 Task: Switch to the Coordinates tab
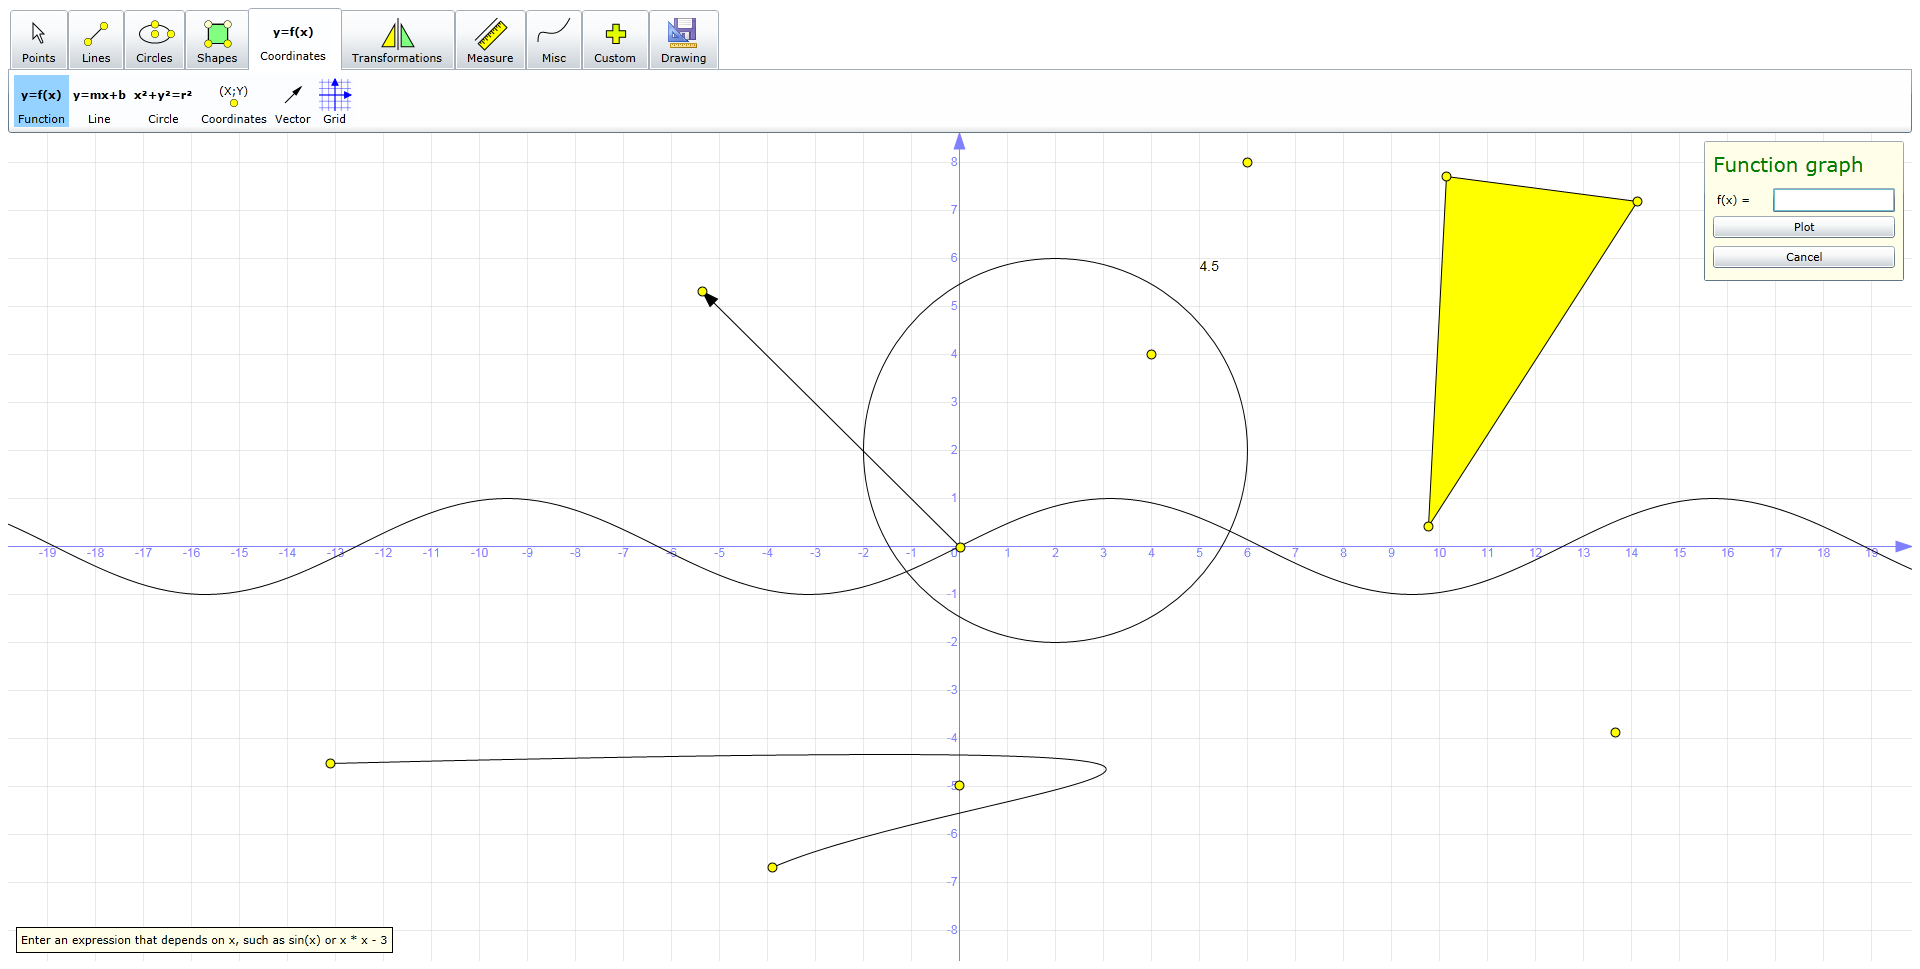[x=294, y=39]
